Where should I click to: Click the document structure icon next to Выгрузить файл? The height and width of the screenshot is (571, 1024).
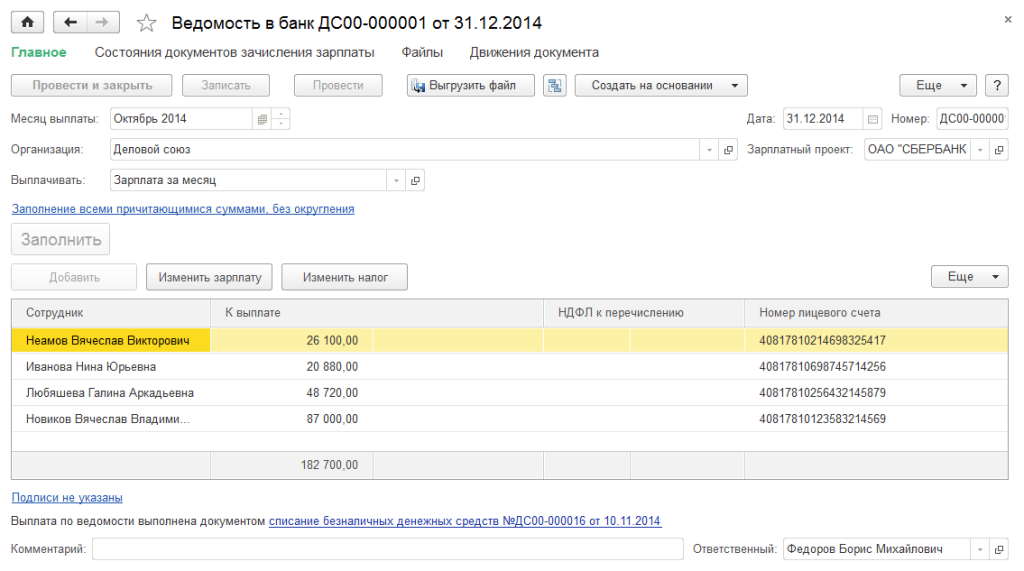(x=554, y=86)
